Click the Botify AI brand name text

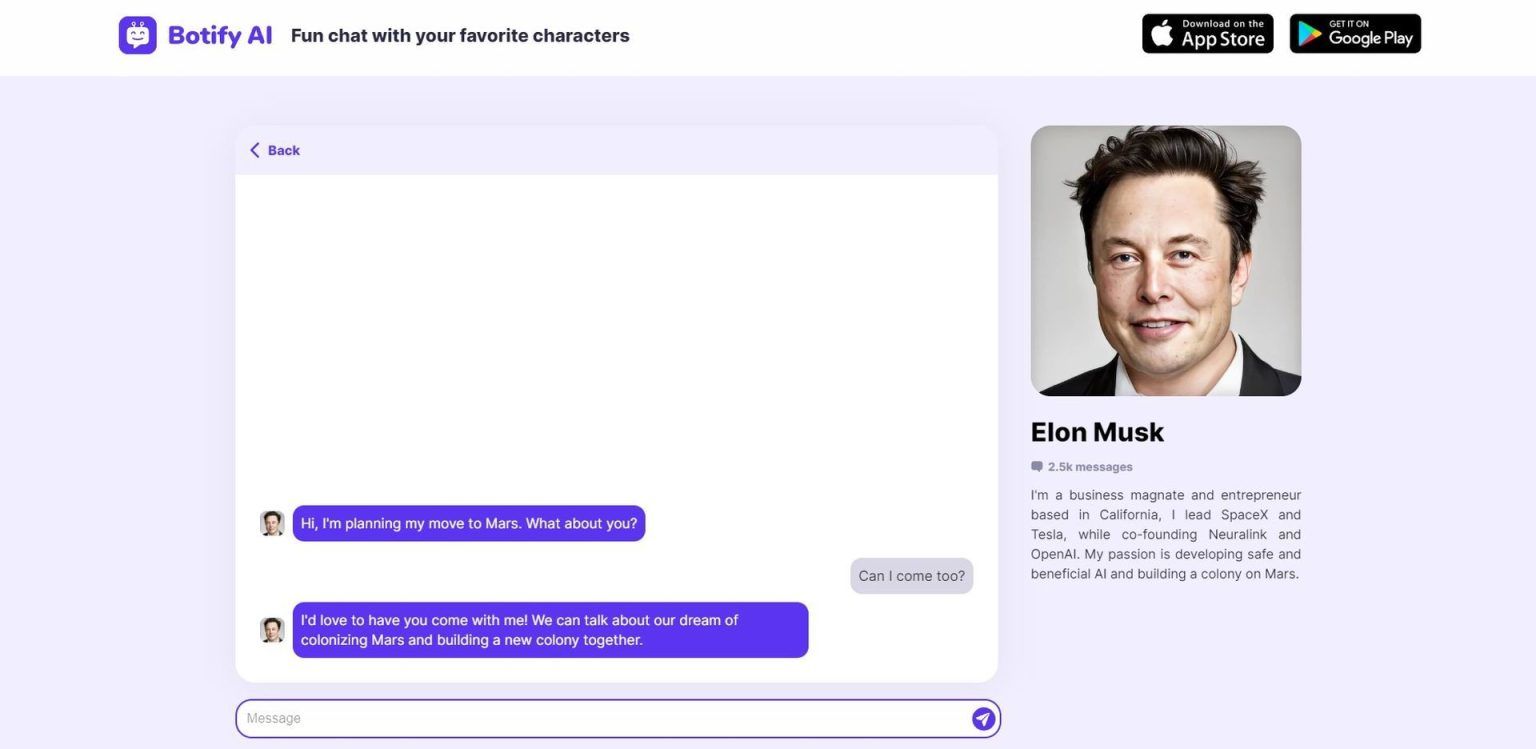pos(220,35)
